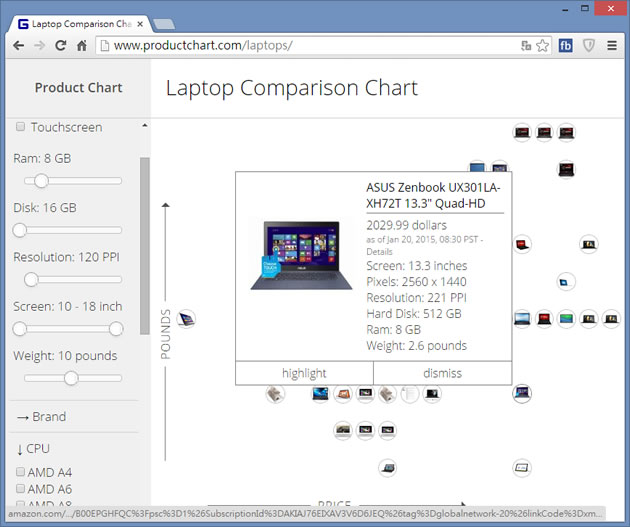The width and height of the screenshot is (630, 527).
Task: Click the translate icon in address bar
Action: [x=526, y=46]
